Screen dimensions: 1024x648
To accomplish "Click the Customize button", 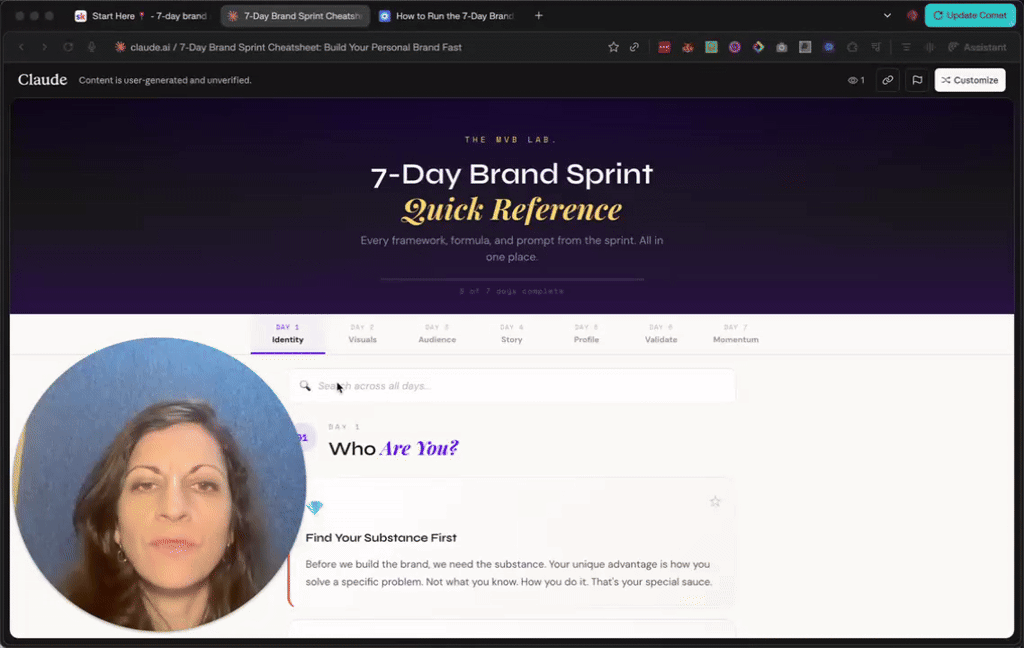I will click(969, 80).
